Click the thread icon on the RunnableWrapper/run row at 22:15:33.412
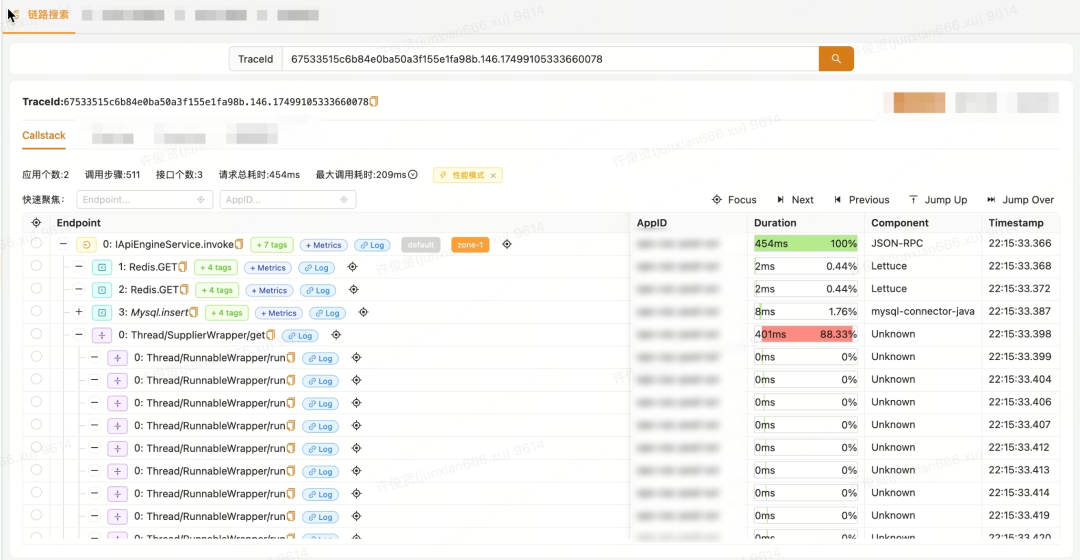The image size is (1080, 560). [x=118, y=448]
